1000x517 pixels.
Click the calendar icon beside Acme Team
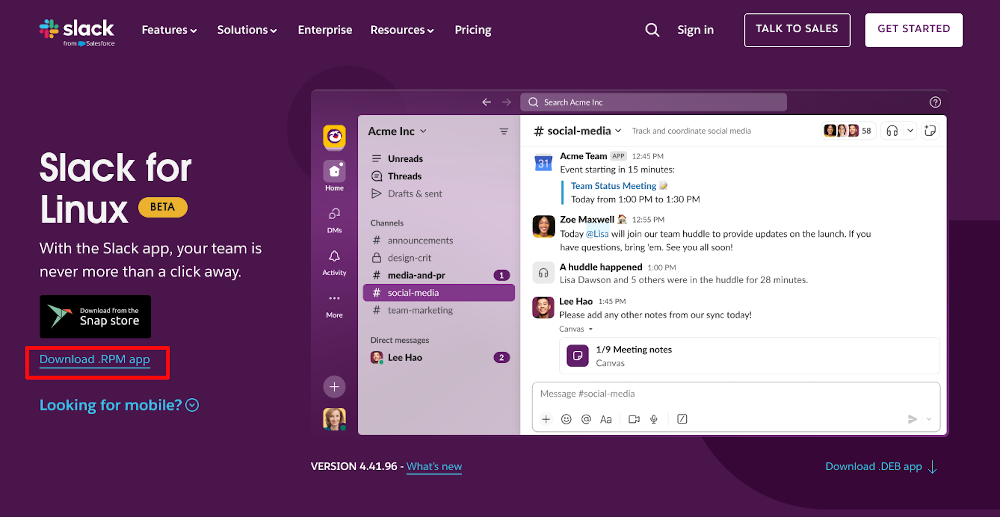point(543,163)
